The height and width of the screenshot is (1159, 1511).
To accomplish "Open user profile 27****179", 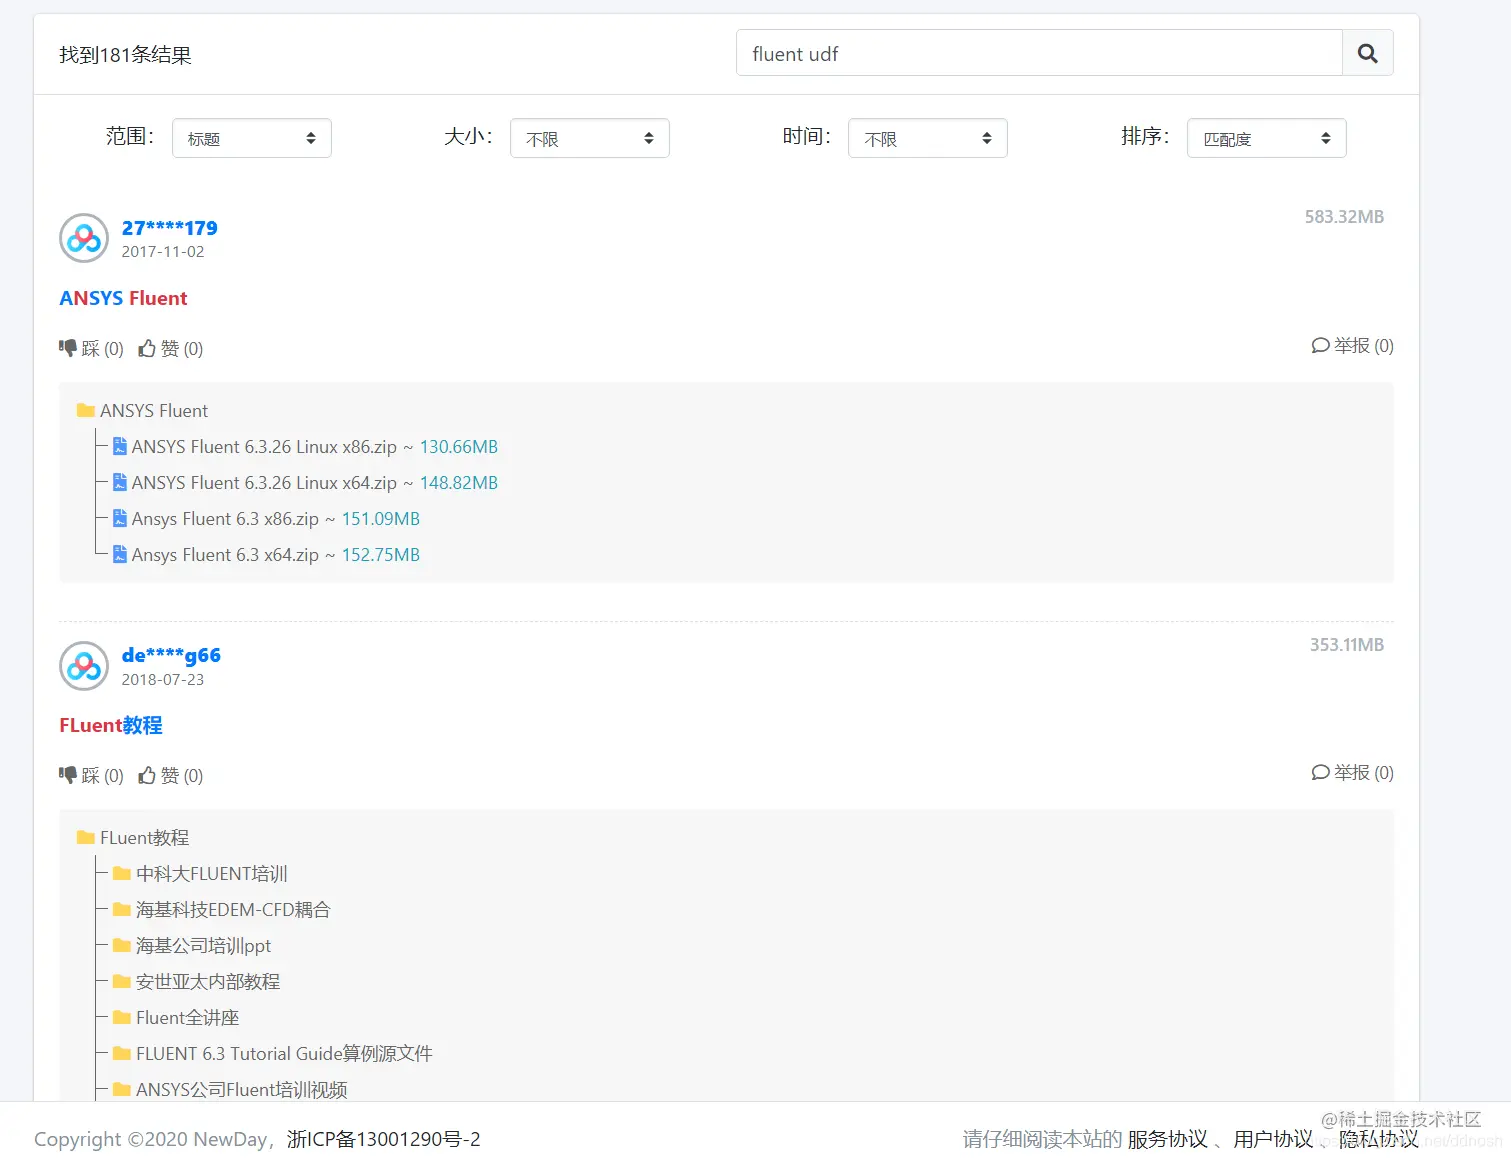I will 169,228.
